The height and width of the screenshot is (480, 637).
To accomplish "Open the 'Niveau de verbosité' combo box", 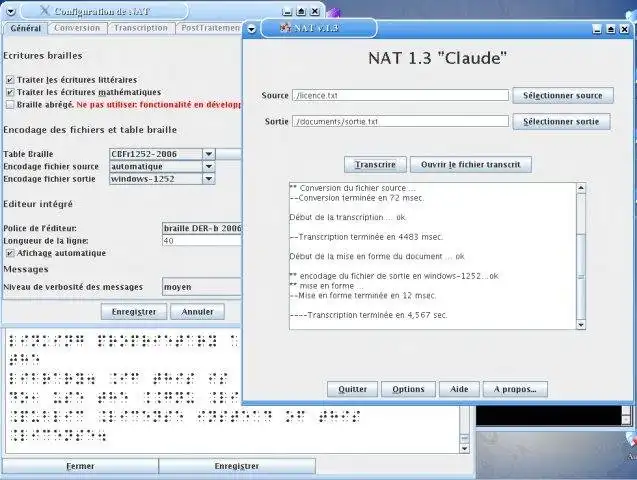I will click(202, 287).
